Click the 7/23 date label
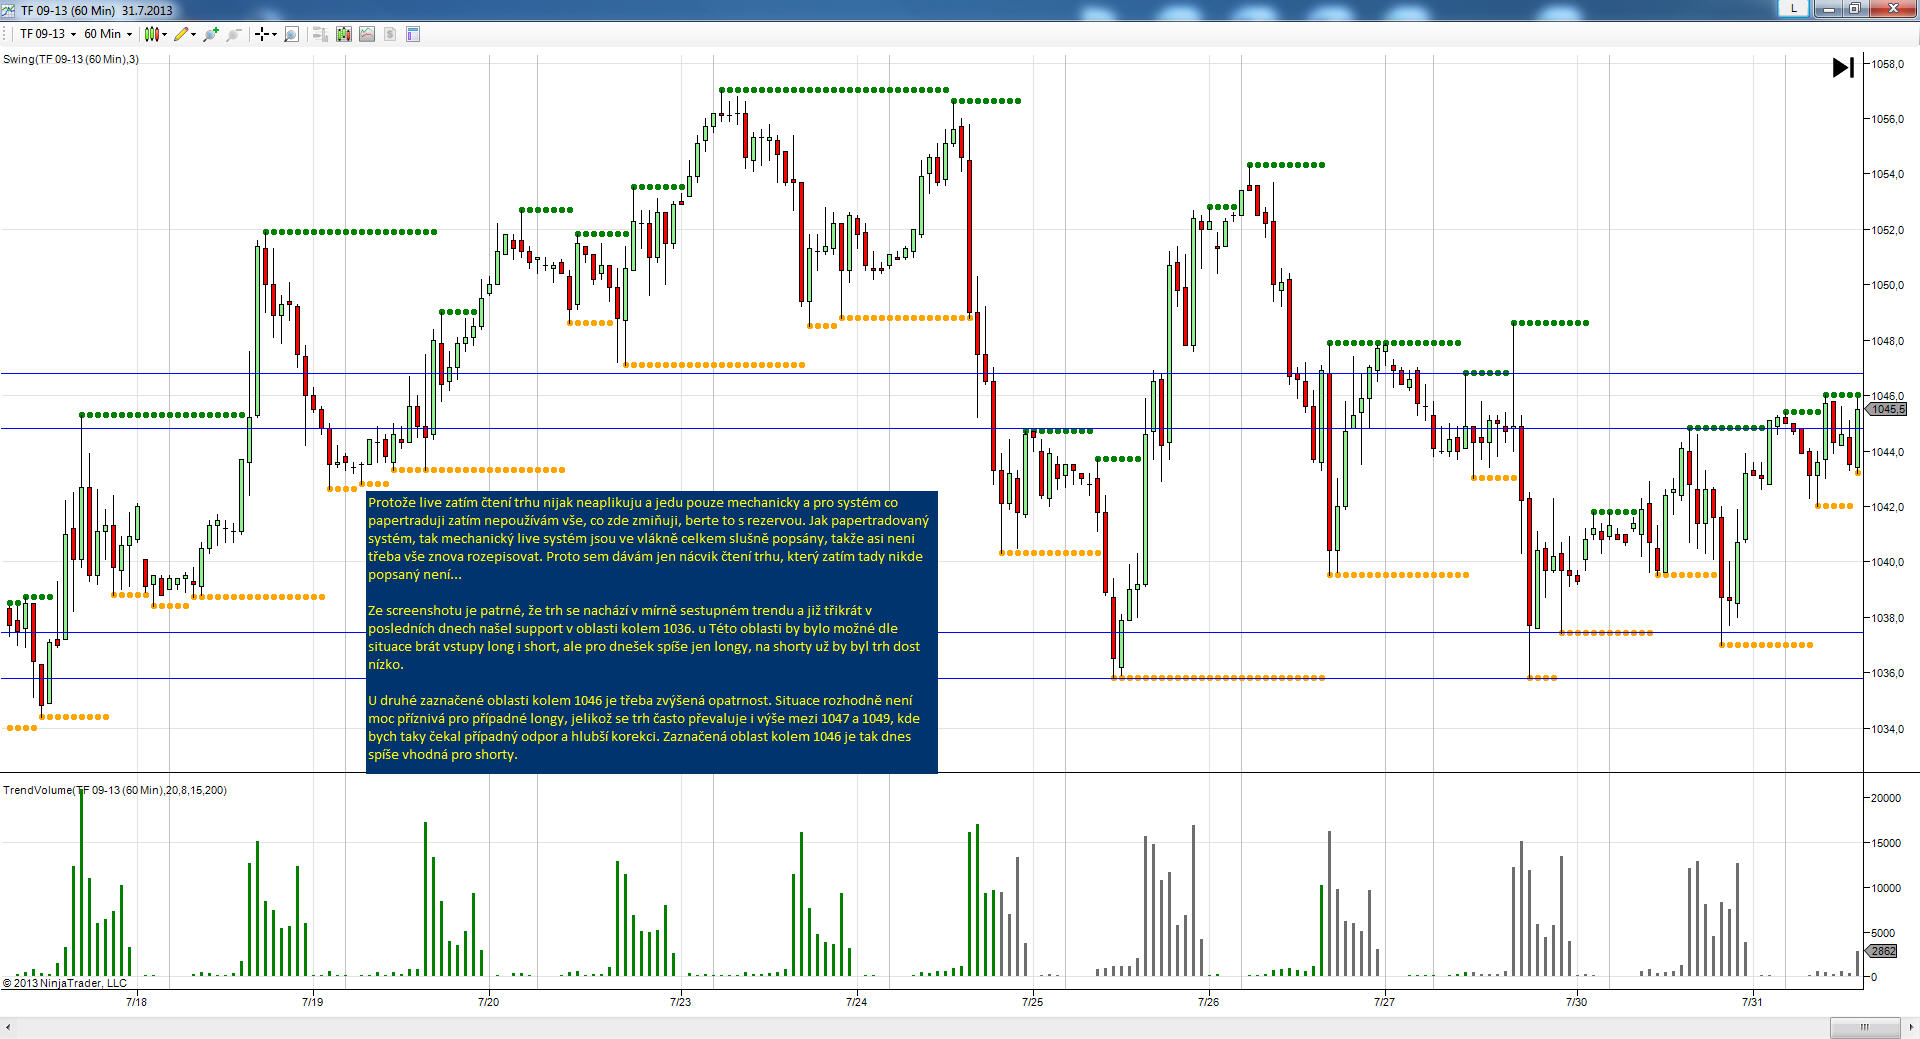The image size is (1920, 1039). 680,1001
